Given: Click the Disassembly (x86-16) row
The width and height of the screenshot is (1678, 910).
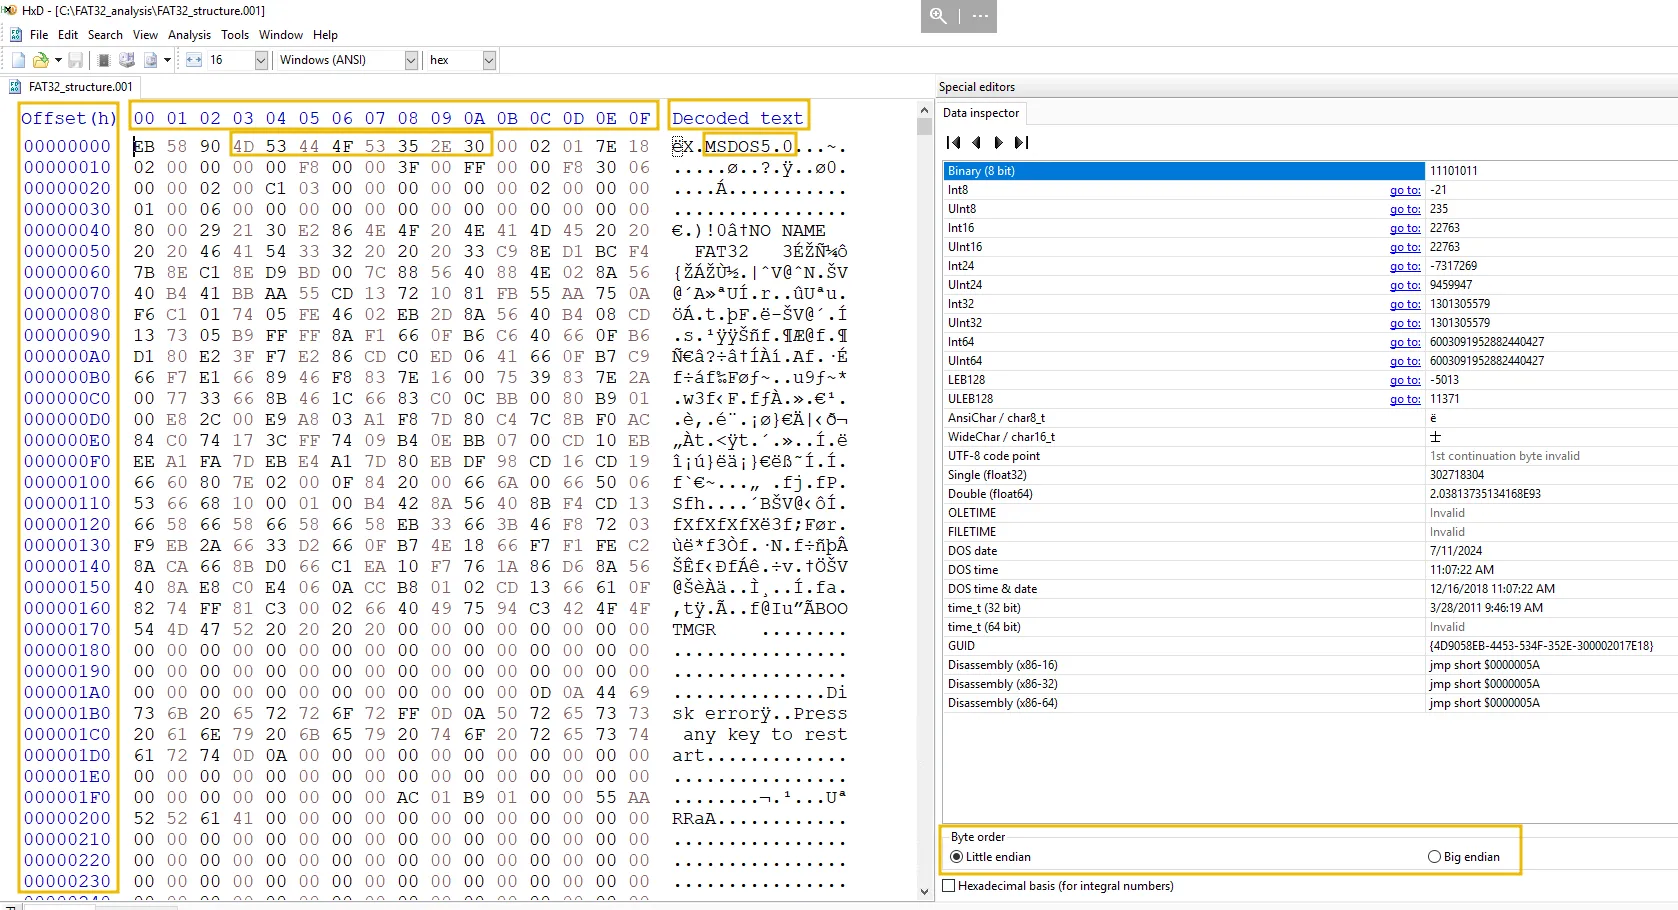Looking at the screenshot, I should point(1310,665).
